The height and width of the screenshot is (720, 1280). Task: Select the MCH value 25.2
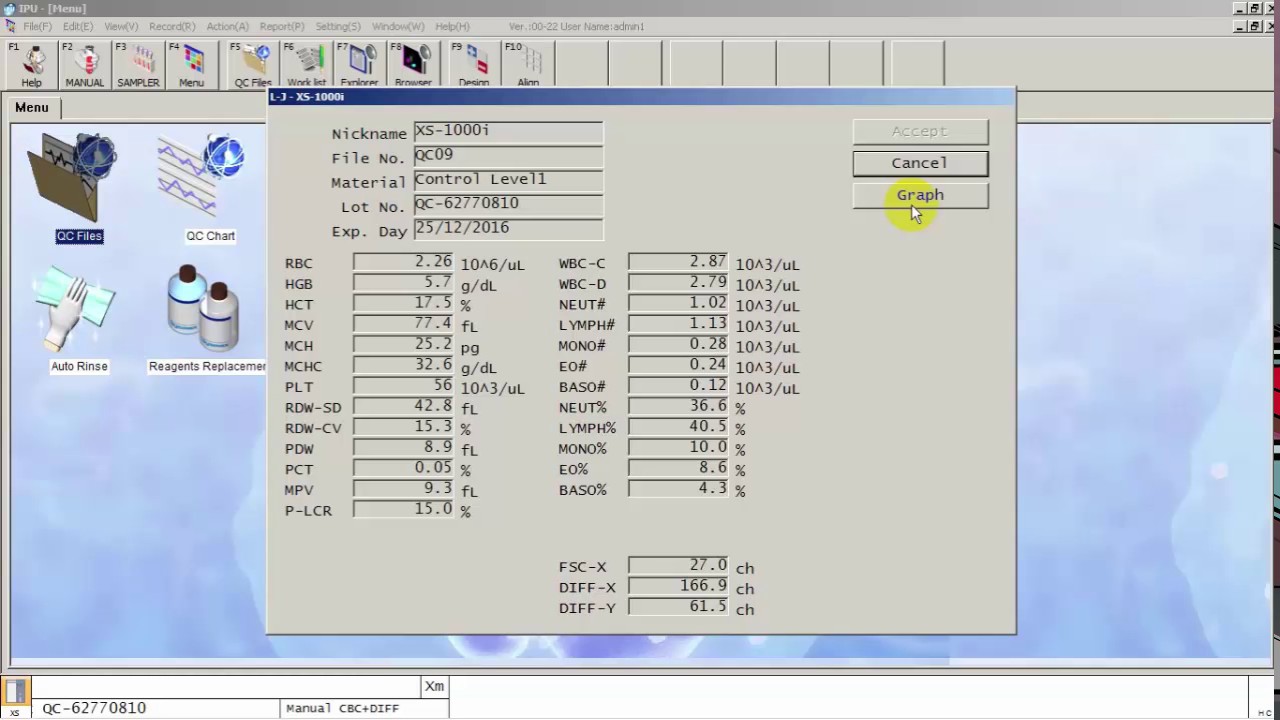click(404, 345)
